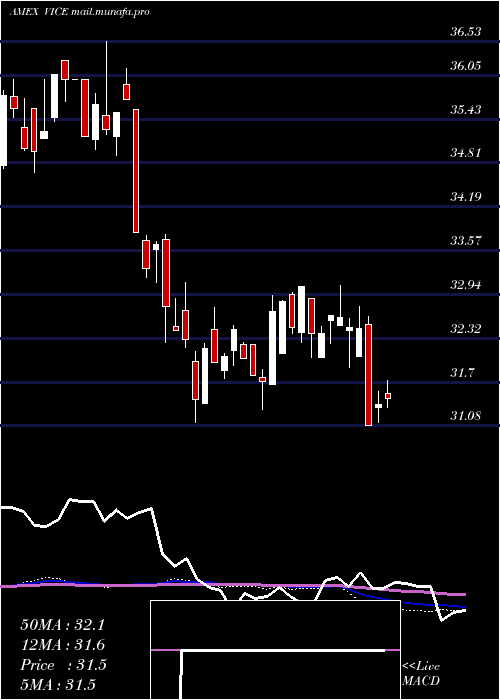Click the '50MA : 32.1' reading
The width and height of the screenshot is (500, 700).
tap(62, 625)
